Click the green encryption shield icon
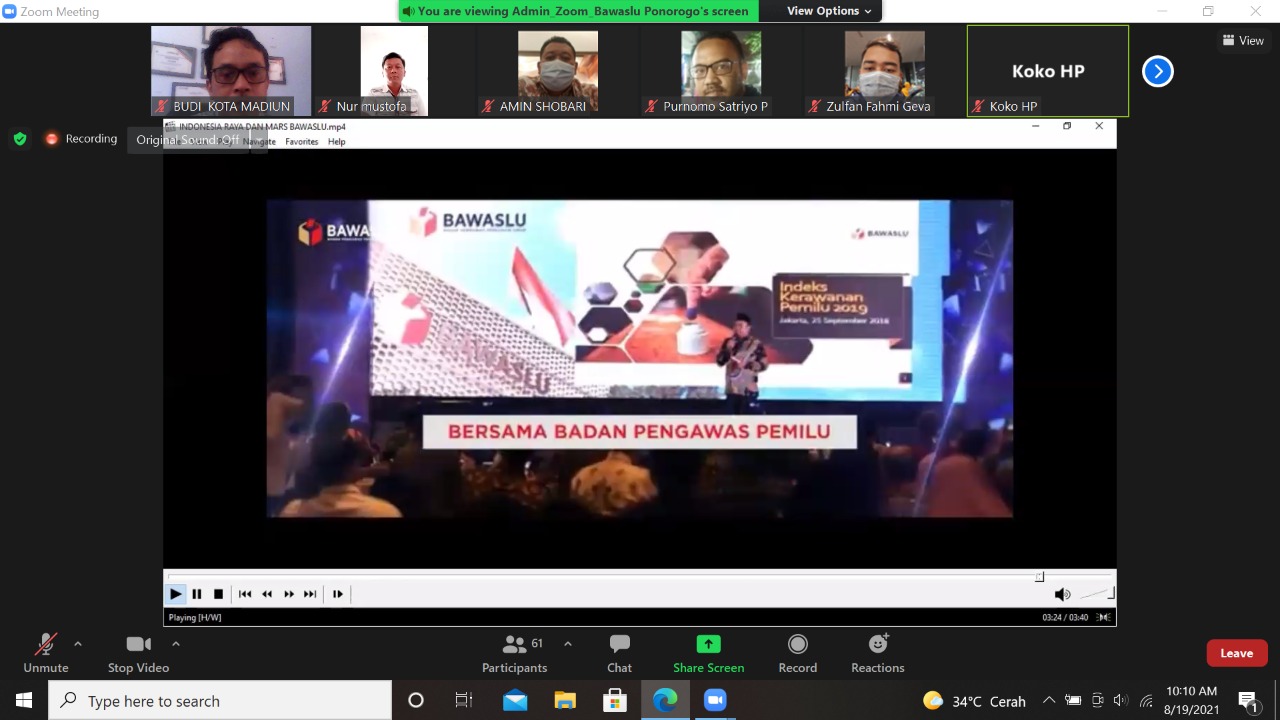This screenshot has height=720, width=1280. pos(20,139)
